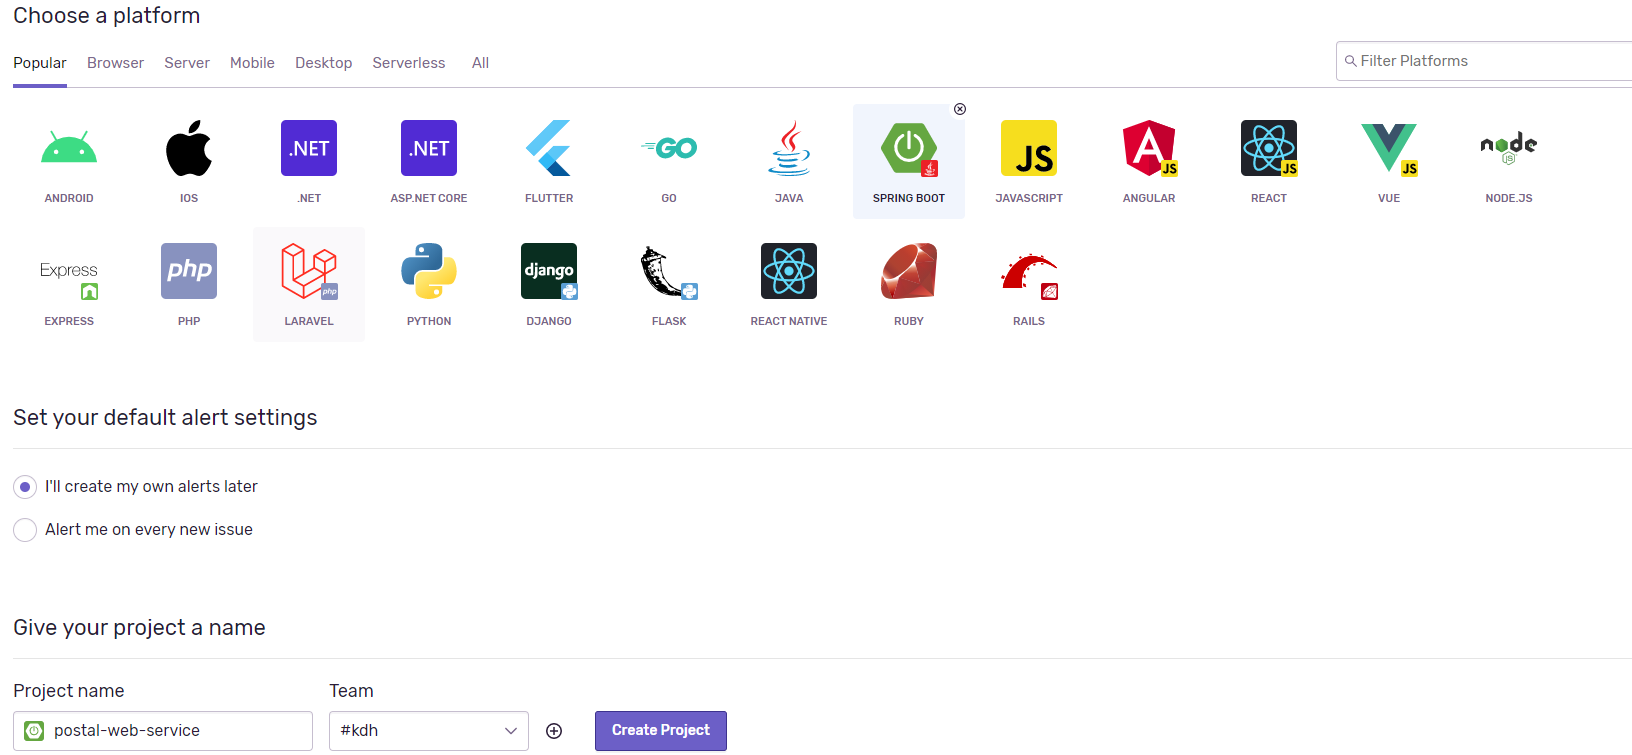The width and height of the screenshot is (1632, 755).
Task: Choose the Python platform icon
Action: [x=429, y=271]
